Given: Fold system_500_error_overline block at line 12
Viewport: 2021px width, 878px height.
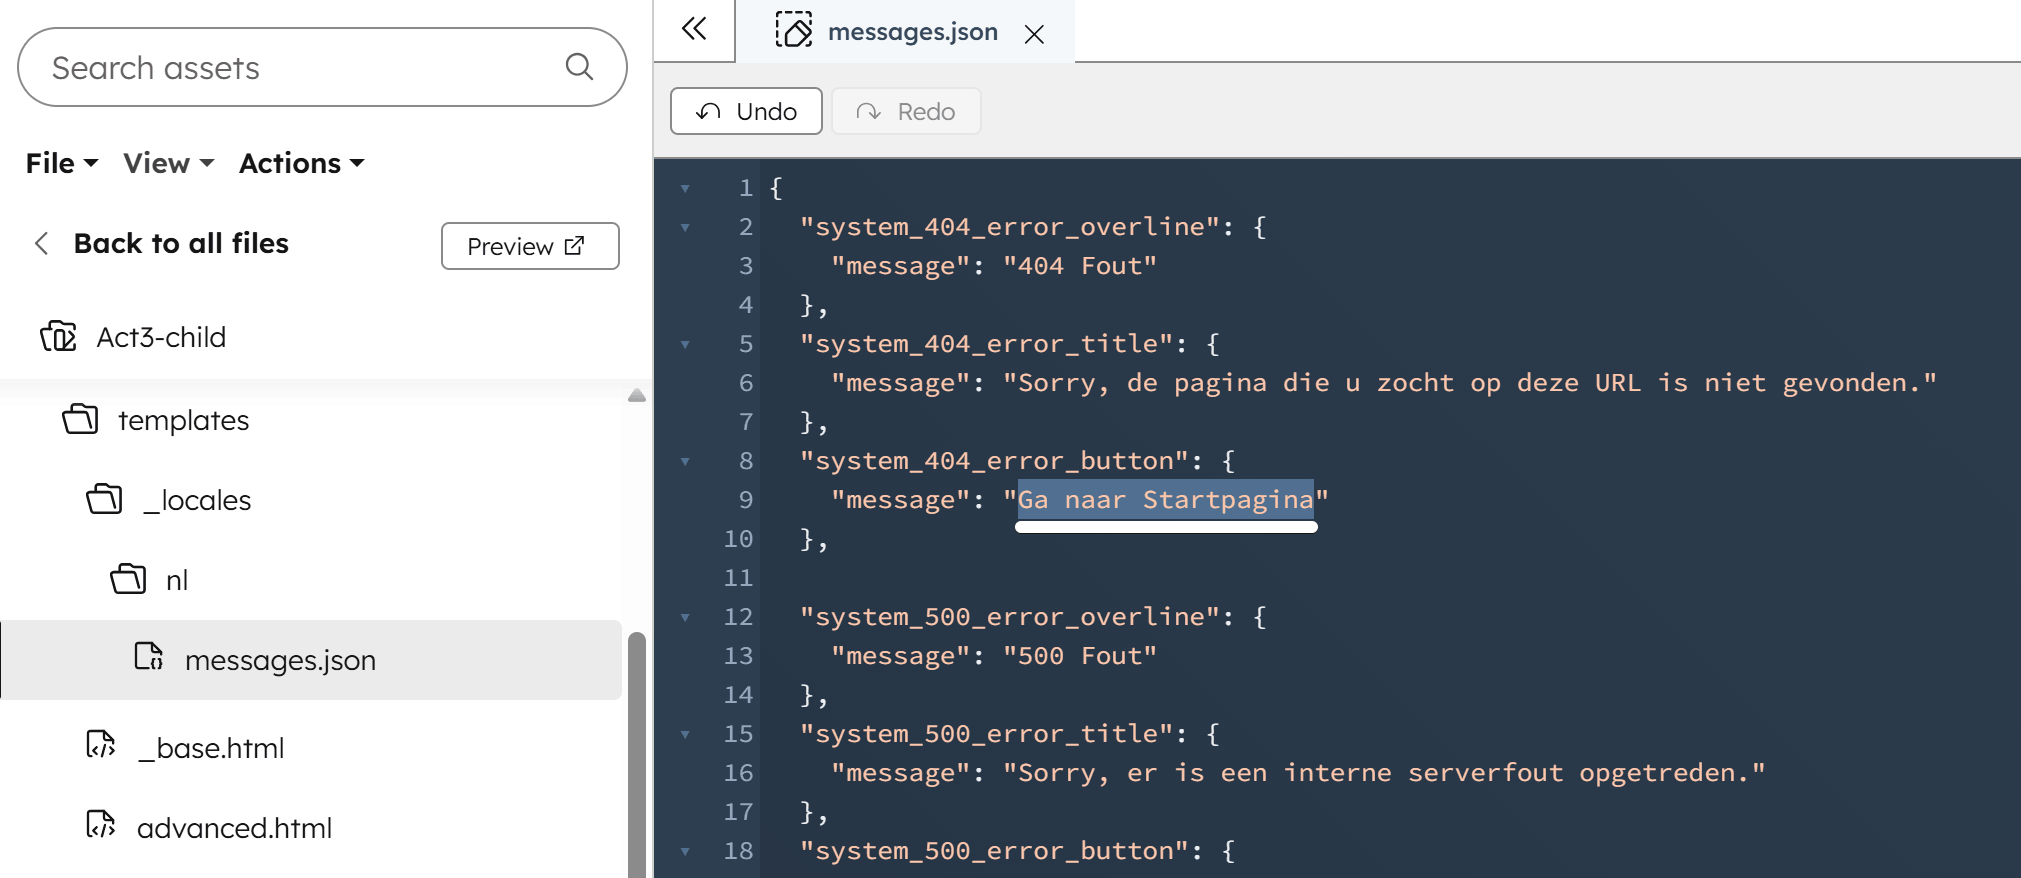Looking at the screenshot, I should coord(685,617).
